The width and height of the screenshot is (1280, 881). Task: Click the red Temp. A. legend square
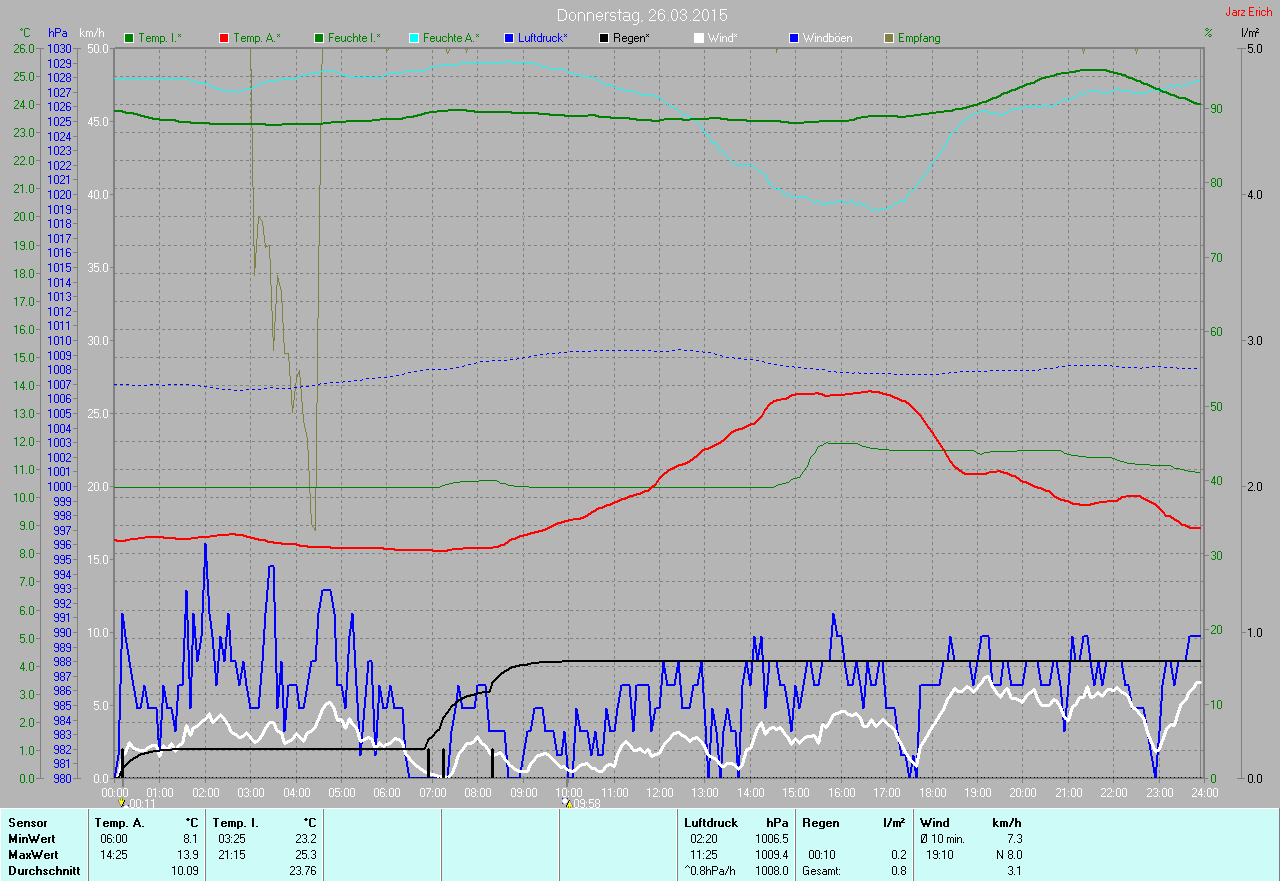(224, 38)
